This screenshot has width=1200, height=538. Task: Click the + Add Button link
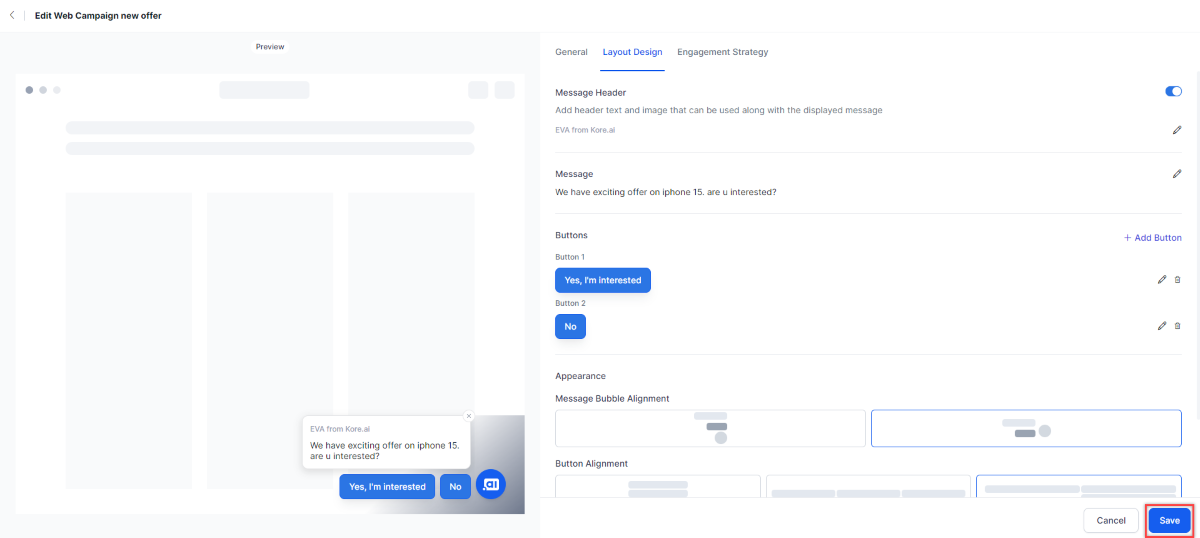pyautogui.click(x=1152, y=238)
